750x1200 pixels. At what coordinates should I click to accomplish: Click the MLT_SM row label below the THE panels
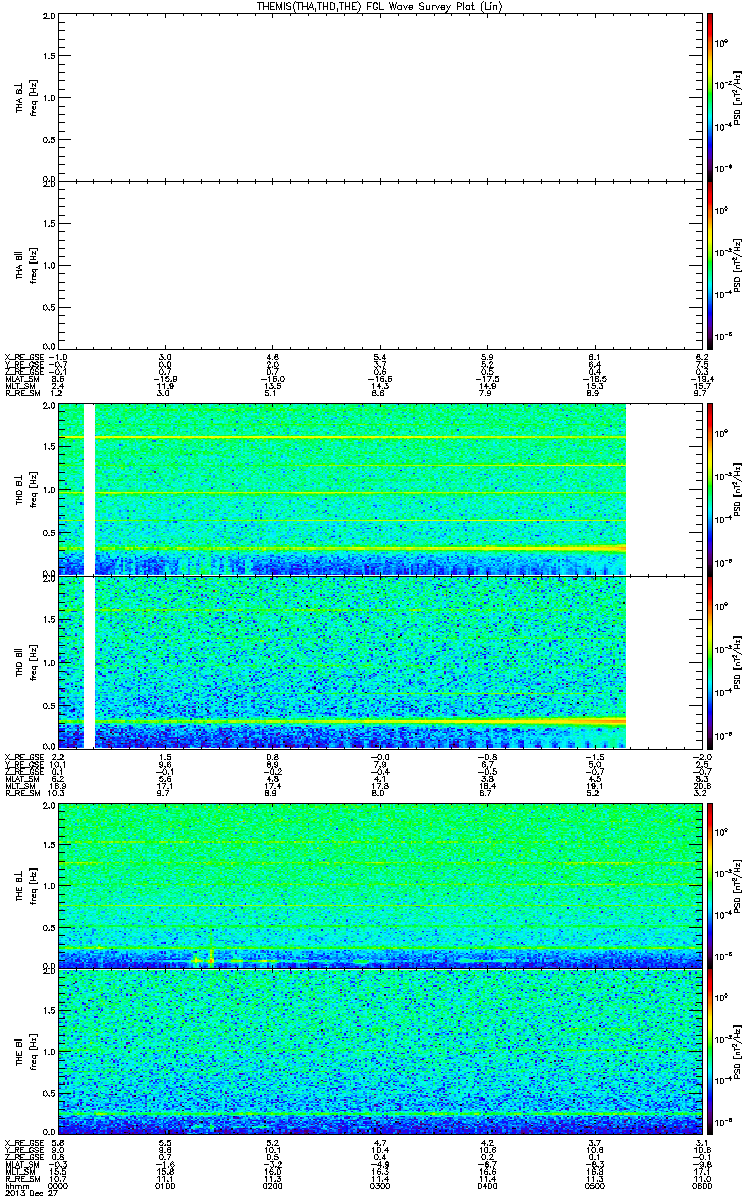(20, 1172)
